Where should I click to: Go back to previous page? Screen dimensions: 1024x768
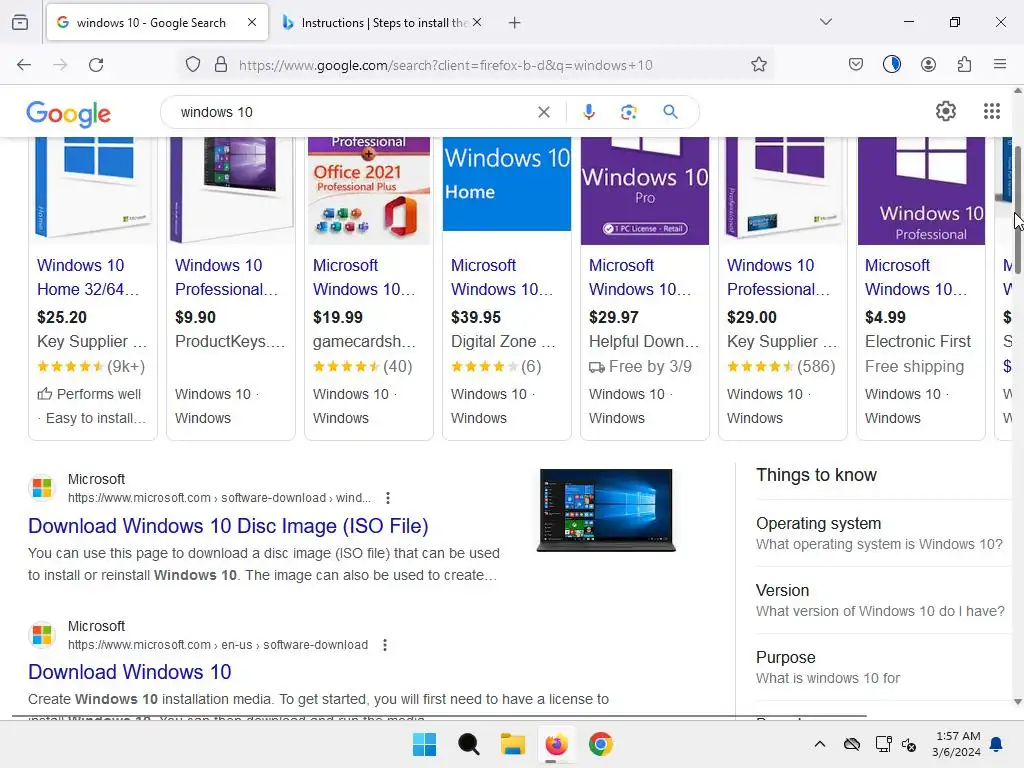[24, 65]
